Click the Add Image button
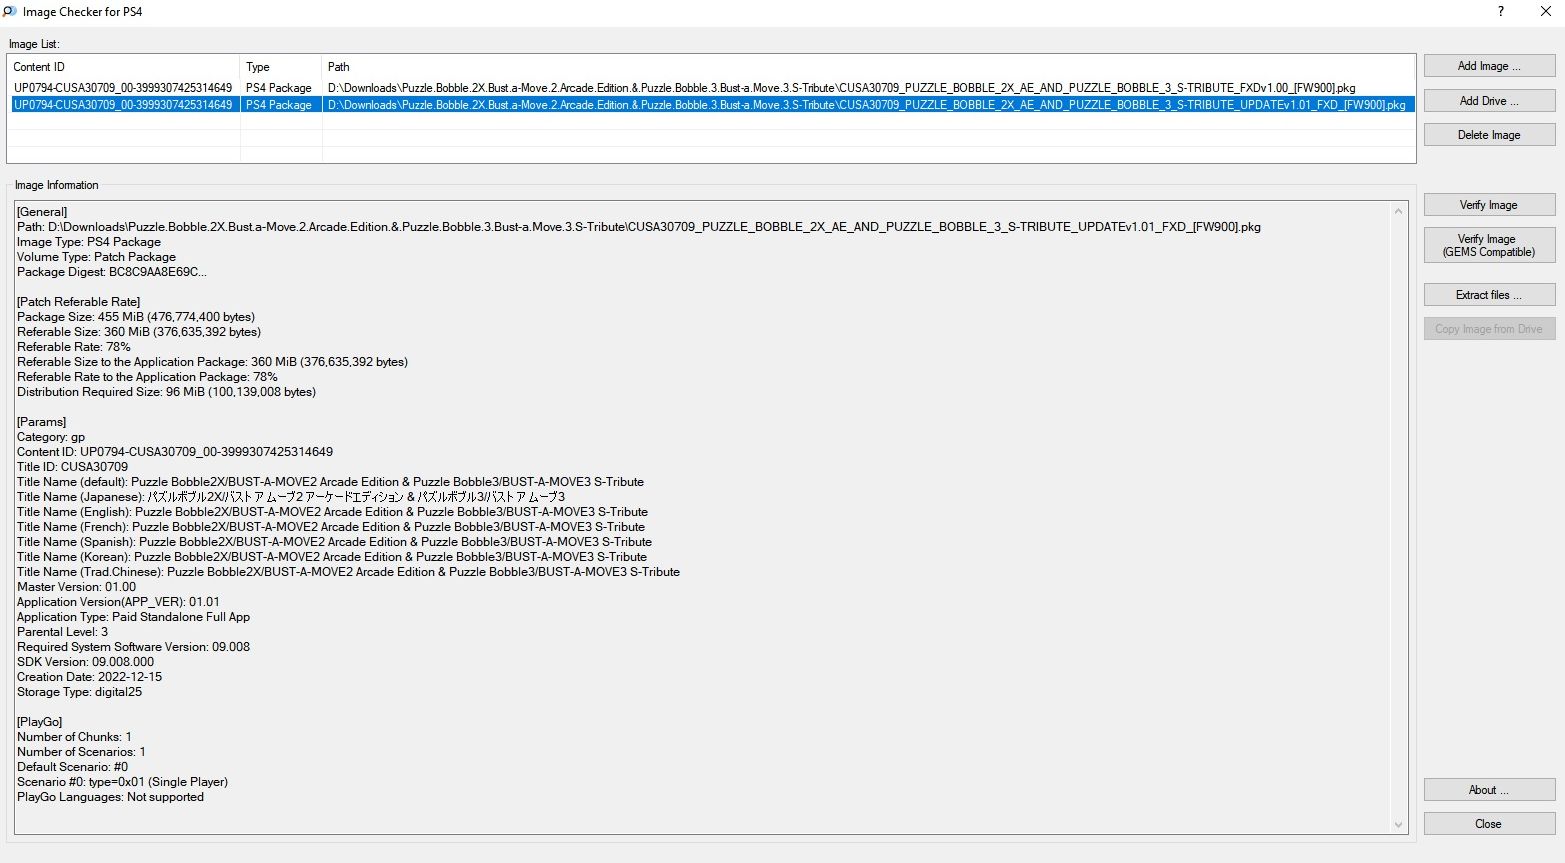This screenshot has height=863, width=1565. click(1489, 66)
